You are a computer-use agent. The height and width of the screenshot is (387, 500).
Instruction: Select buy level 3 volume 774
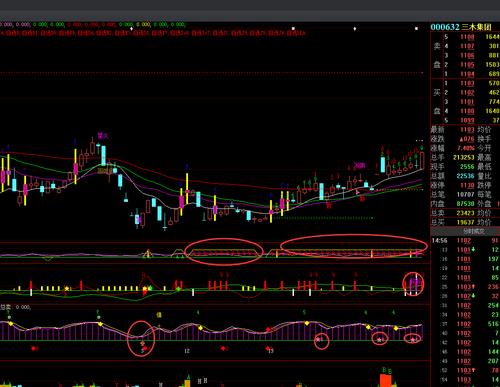(494, 102)
